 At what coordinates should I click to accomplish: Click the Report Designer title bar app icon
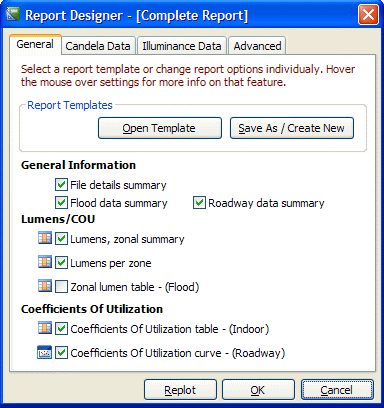[x=13, y=15]
